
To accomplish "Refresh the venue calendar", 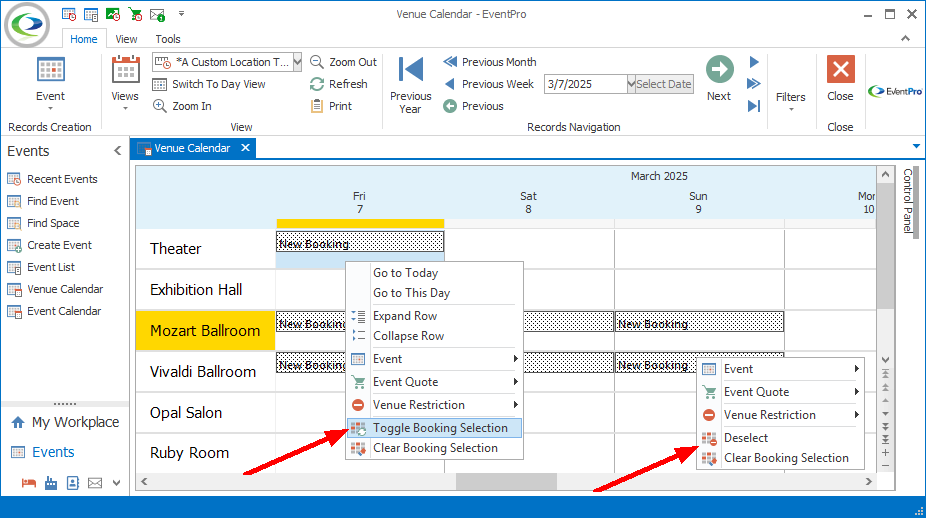I will pos(338,84).
